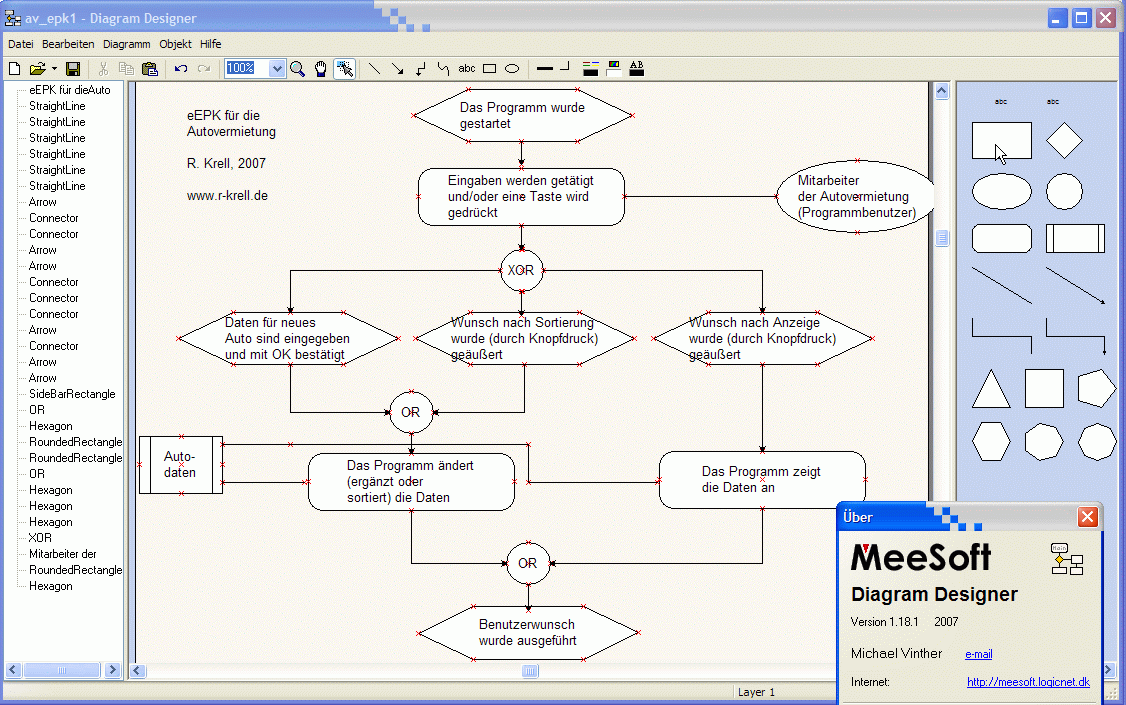The height and width of the screenshot is (705, 1126).
Task: Select SideBarRectangle in the object list
Action: [72, 394]
